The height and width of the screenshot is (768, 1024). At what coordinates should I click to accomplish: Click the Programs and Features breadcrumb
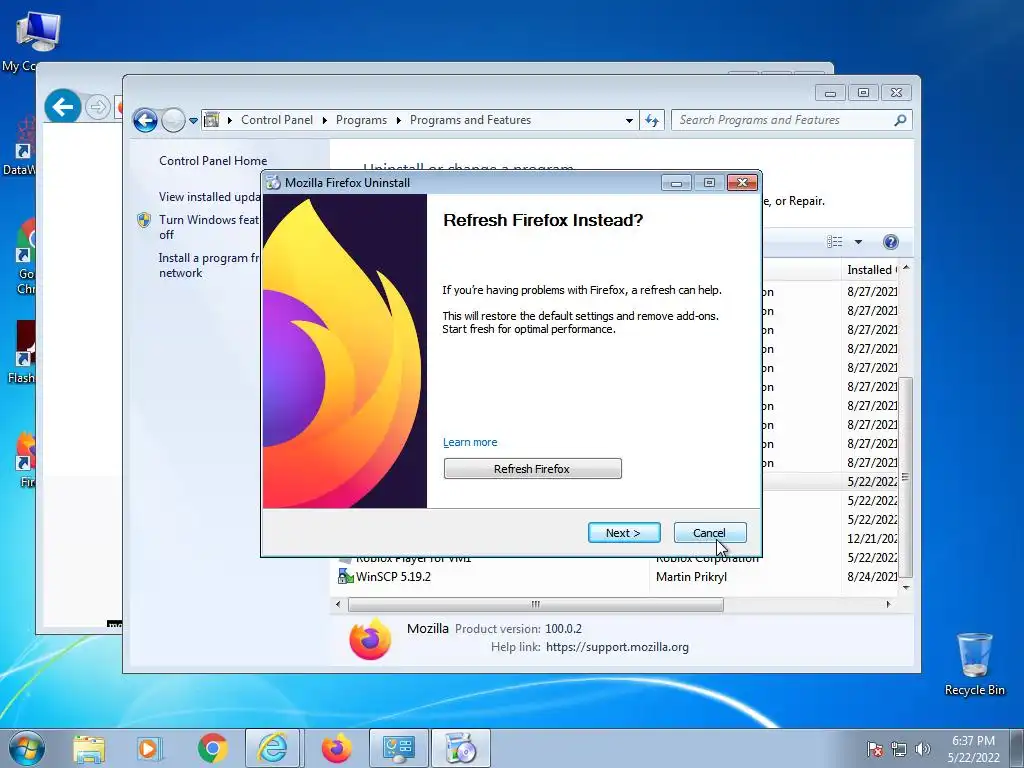tap(470, 120)
